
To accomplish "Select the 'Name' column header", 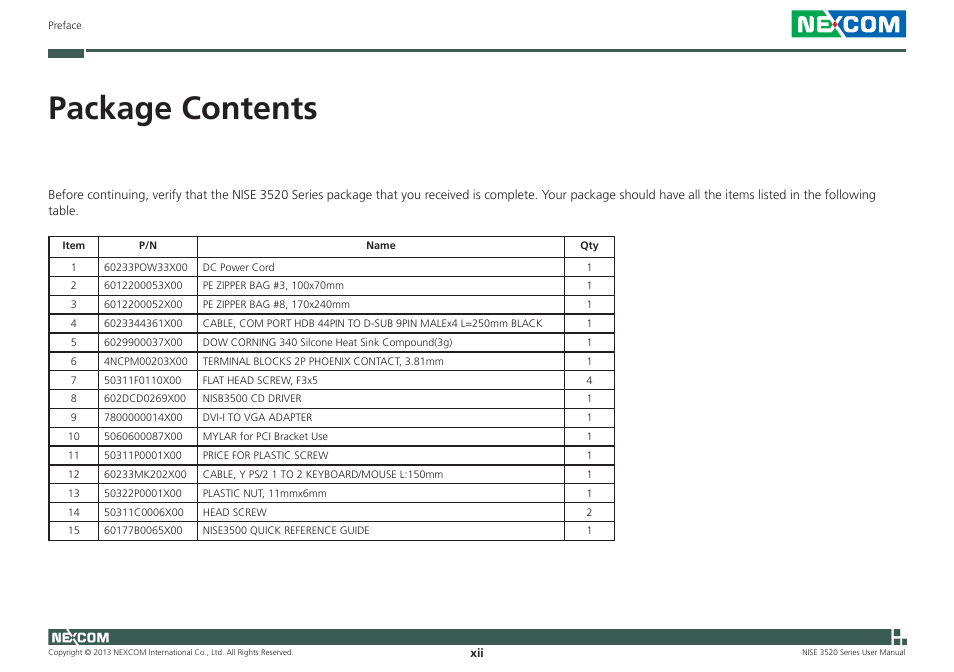I will pyautogui.click(x=381, y=246).
